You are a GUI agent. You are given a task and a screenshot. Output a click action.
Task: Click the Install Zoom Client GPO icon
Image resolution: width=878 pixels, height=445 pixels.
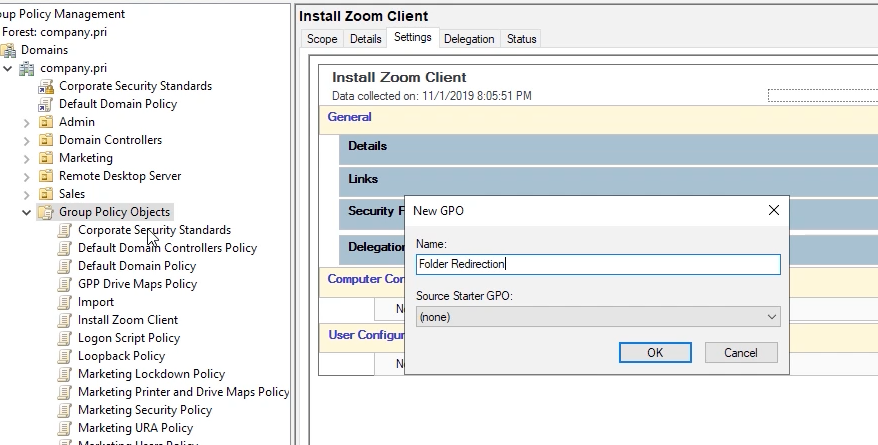click(65, 320)
